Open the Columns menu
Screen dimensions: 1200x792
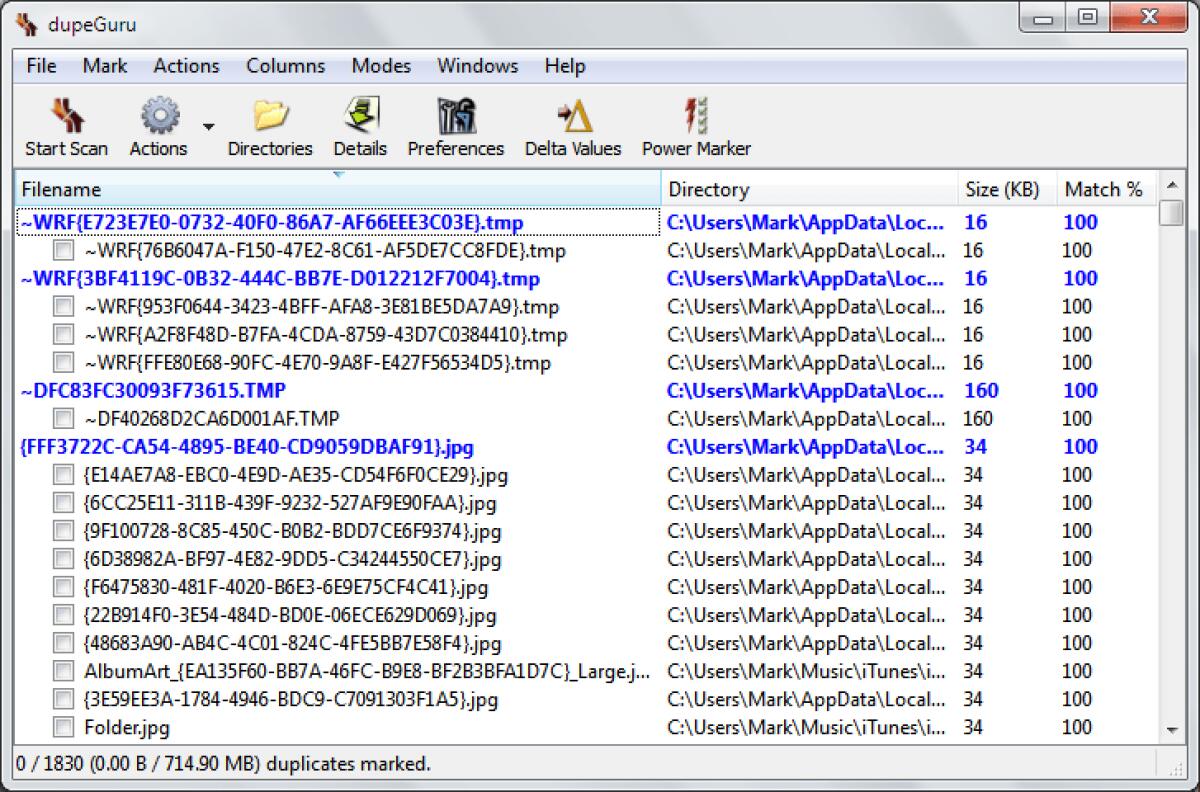[x=284, y=66]
